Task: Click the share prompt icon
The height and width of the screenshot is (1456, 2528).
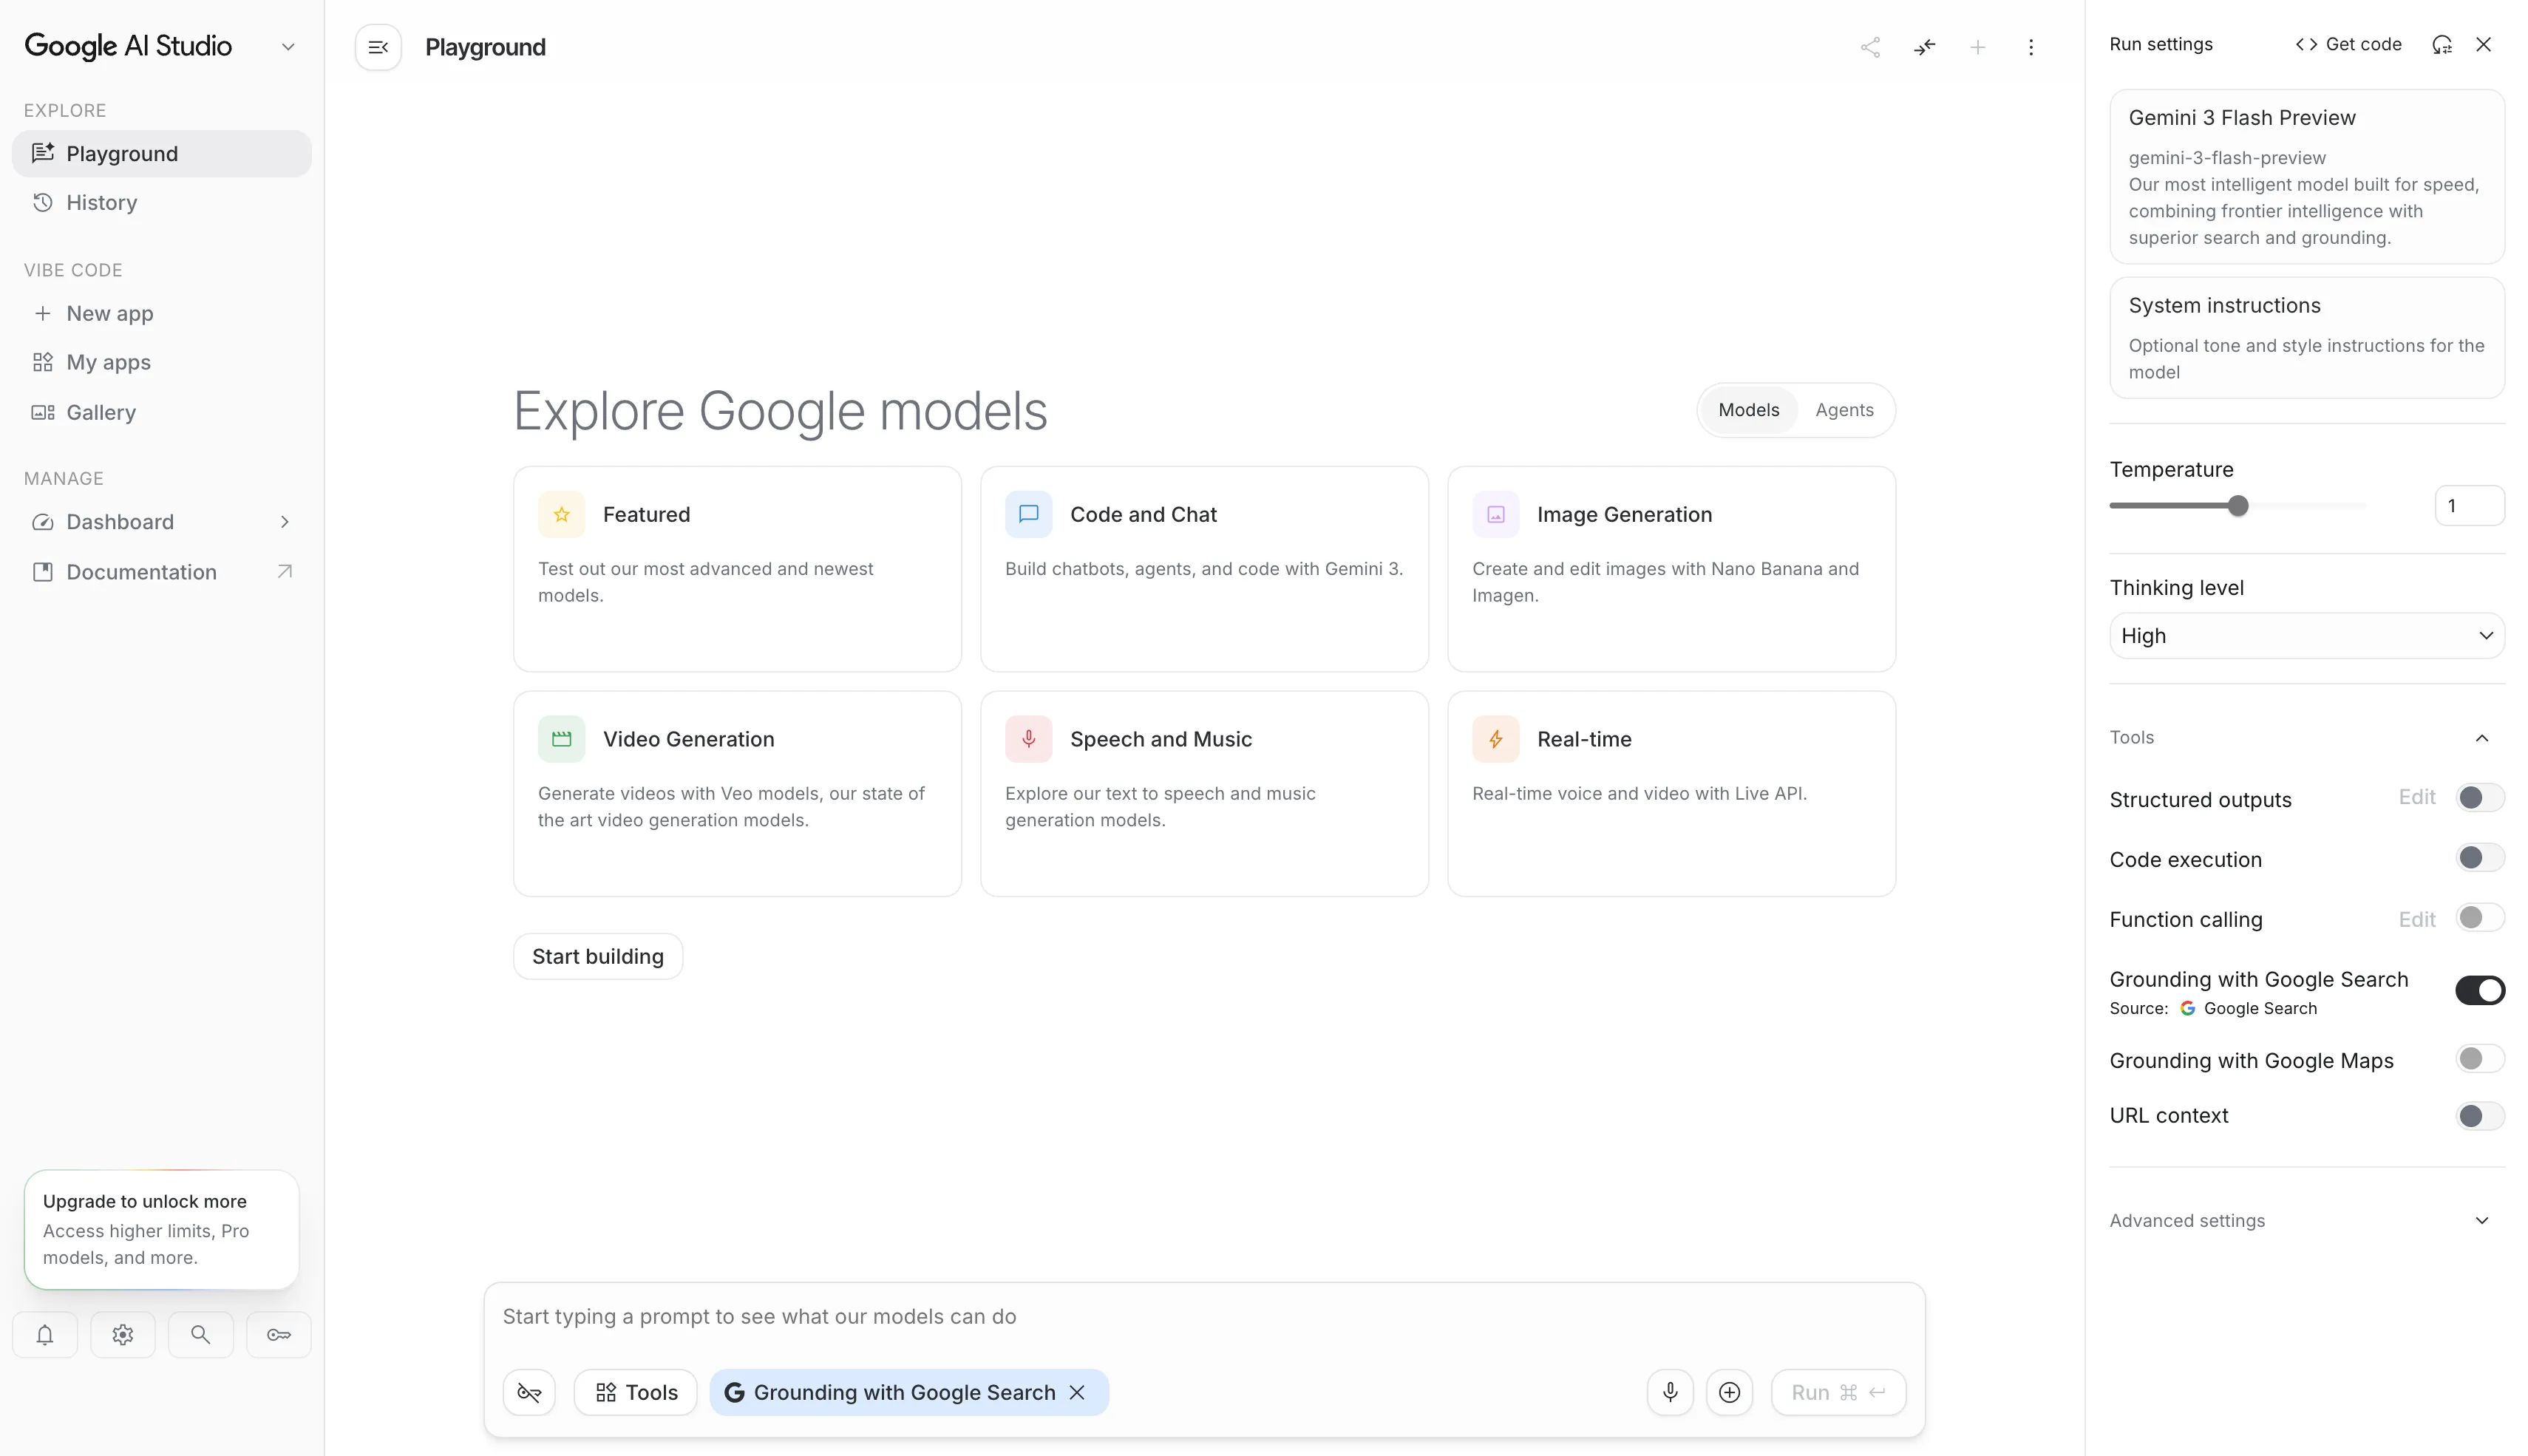Action: [1870, 47]
